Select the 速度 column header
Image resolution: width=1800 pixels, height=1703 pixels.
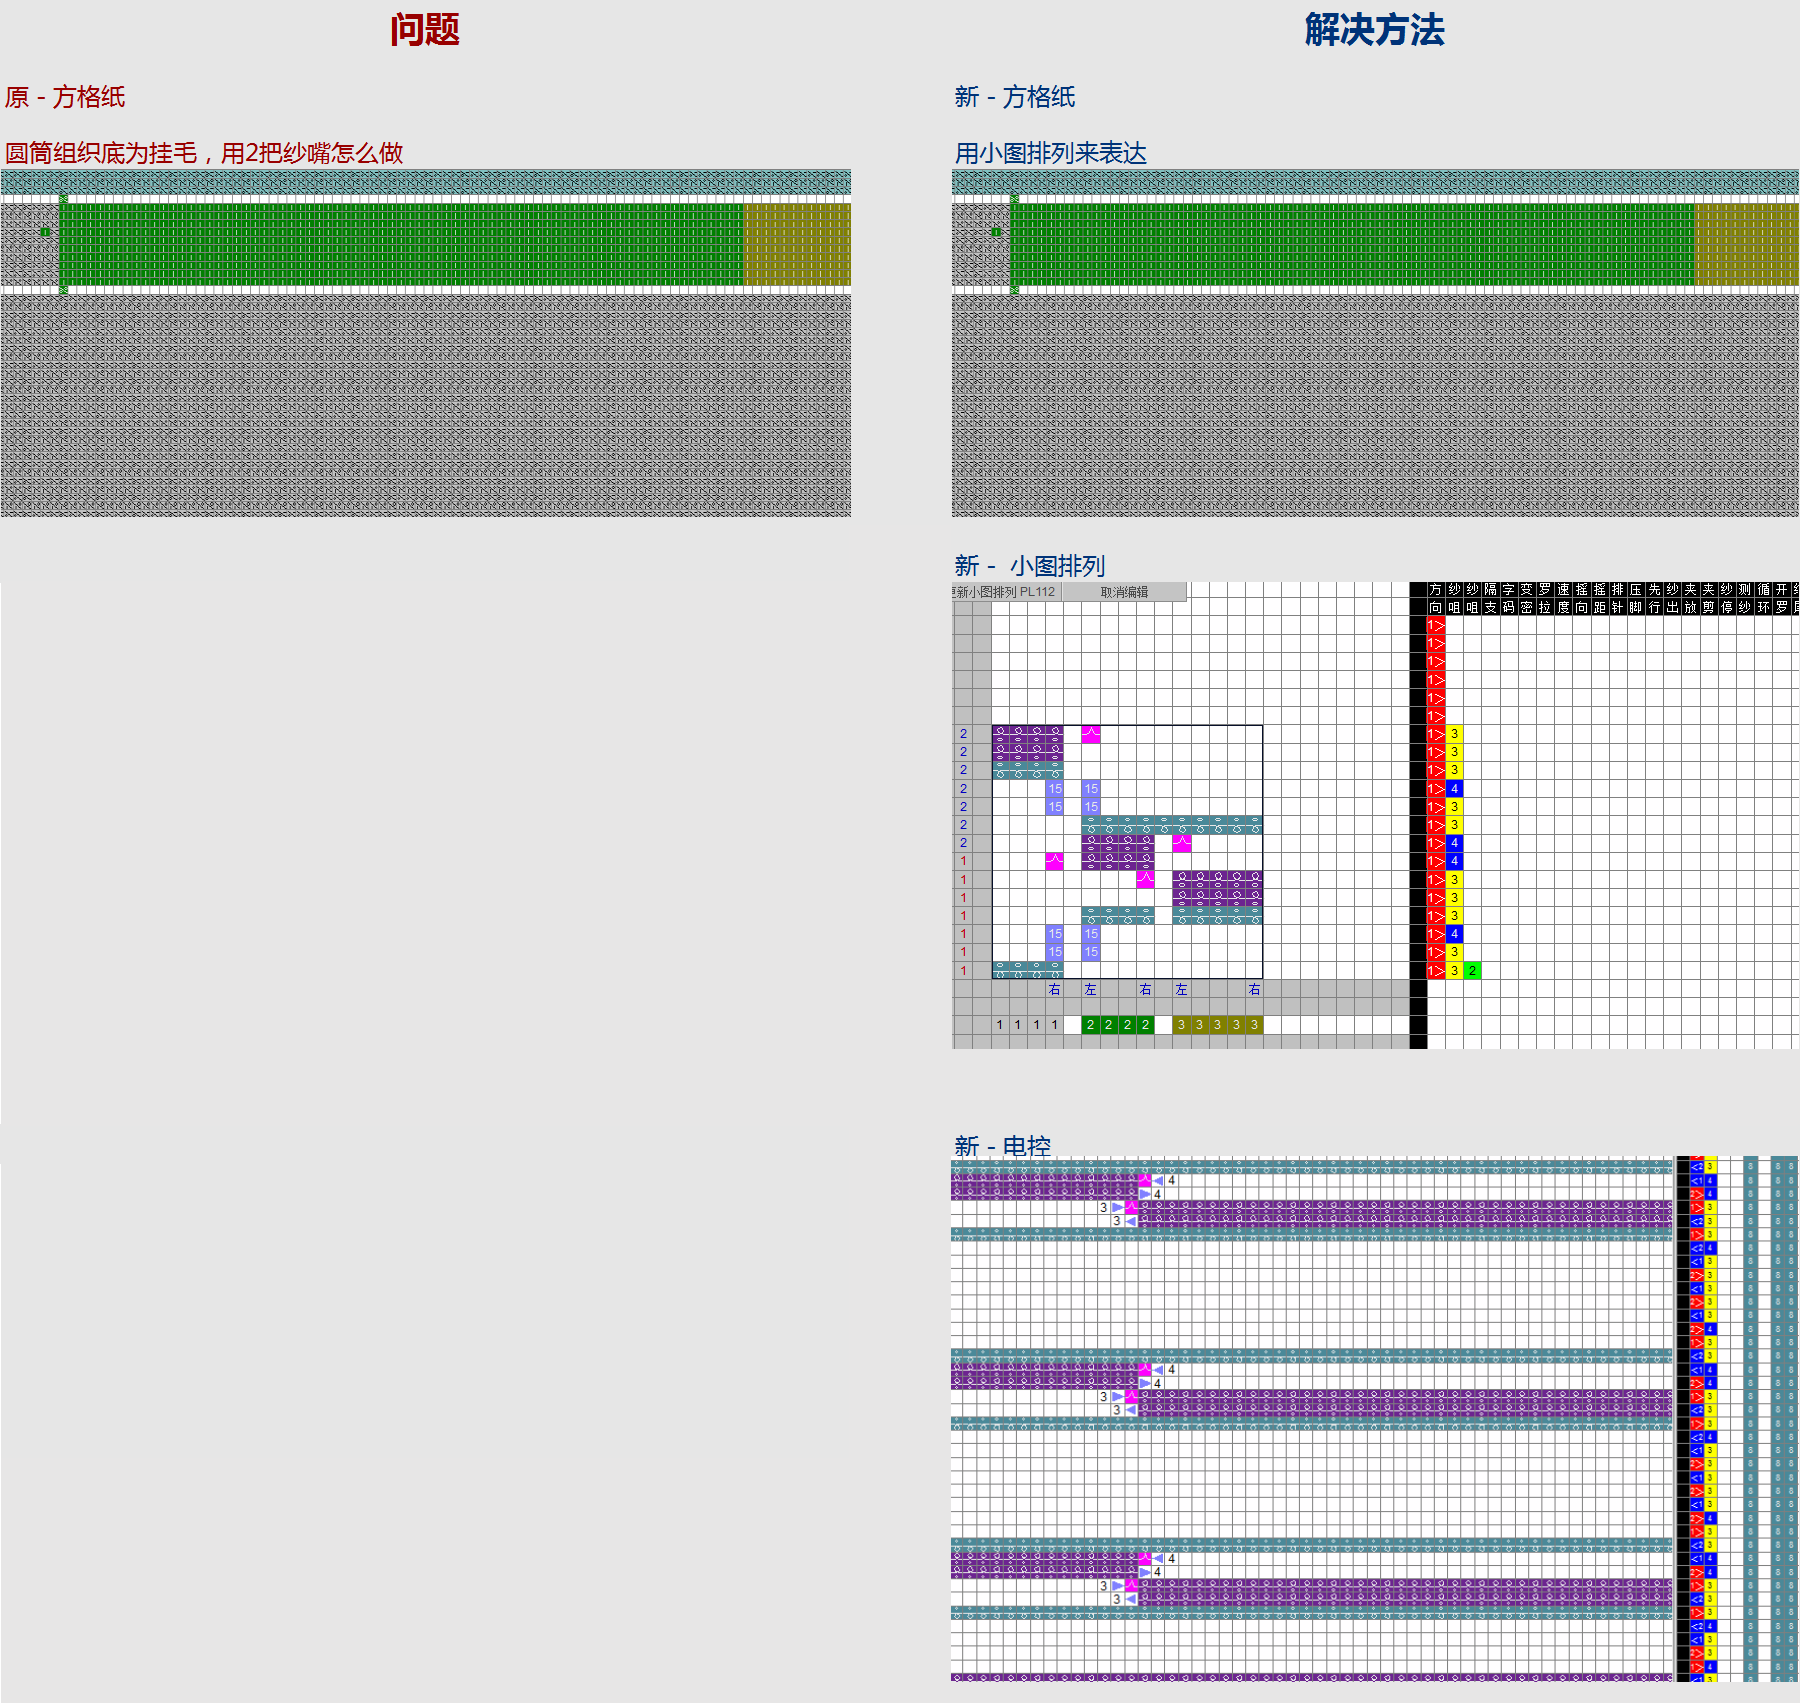point(1563,598)
